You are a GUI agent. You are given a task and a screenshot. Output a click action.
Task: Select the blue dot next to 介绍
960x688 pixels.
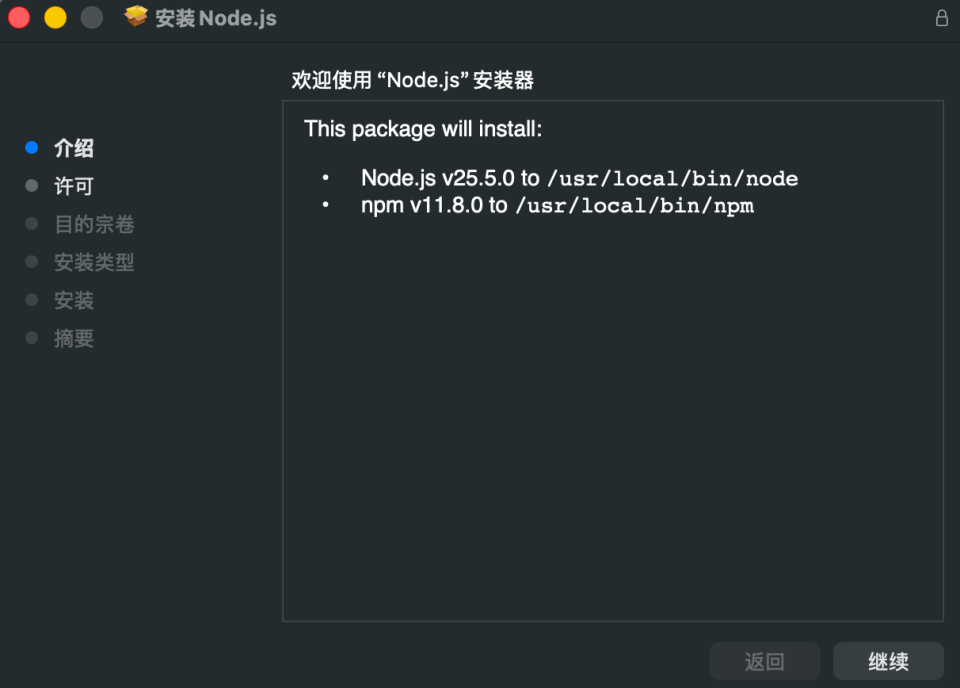pyautogui.click(x=31, y=147)
